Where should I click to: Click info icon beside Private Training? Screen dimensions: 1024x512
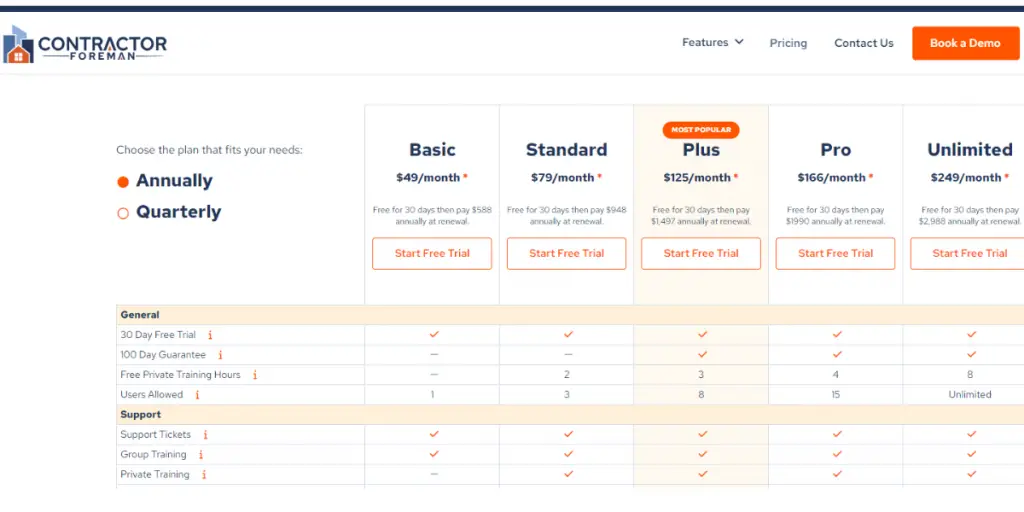[x=203, y=475]
